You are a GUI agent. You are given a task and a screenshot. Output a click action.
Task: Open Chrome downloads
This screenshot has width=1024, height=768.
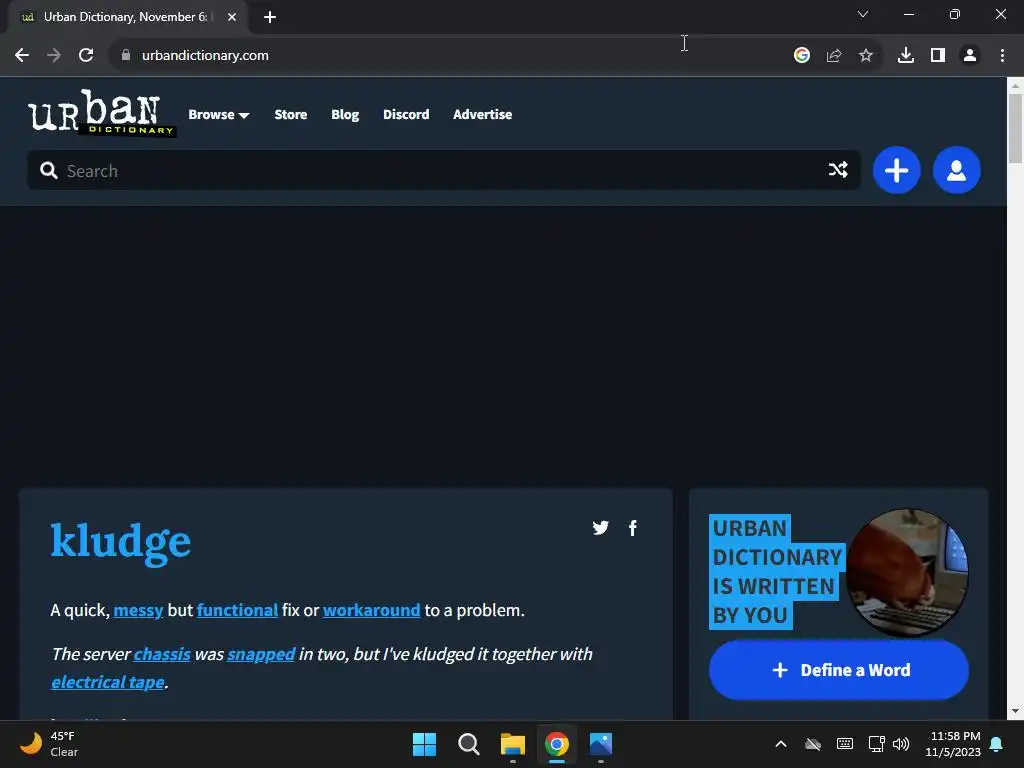[x=906, y=56]
